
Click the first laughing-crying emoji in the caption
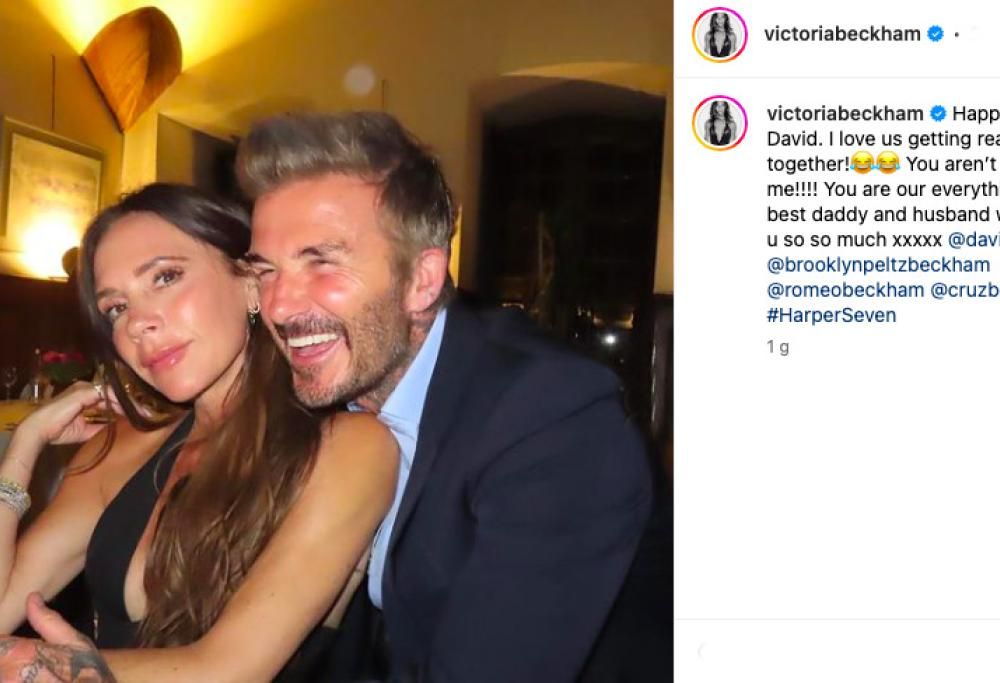(x=864, y=163)
